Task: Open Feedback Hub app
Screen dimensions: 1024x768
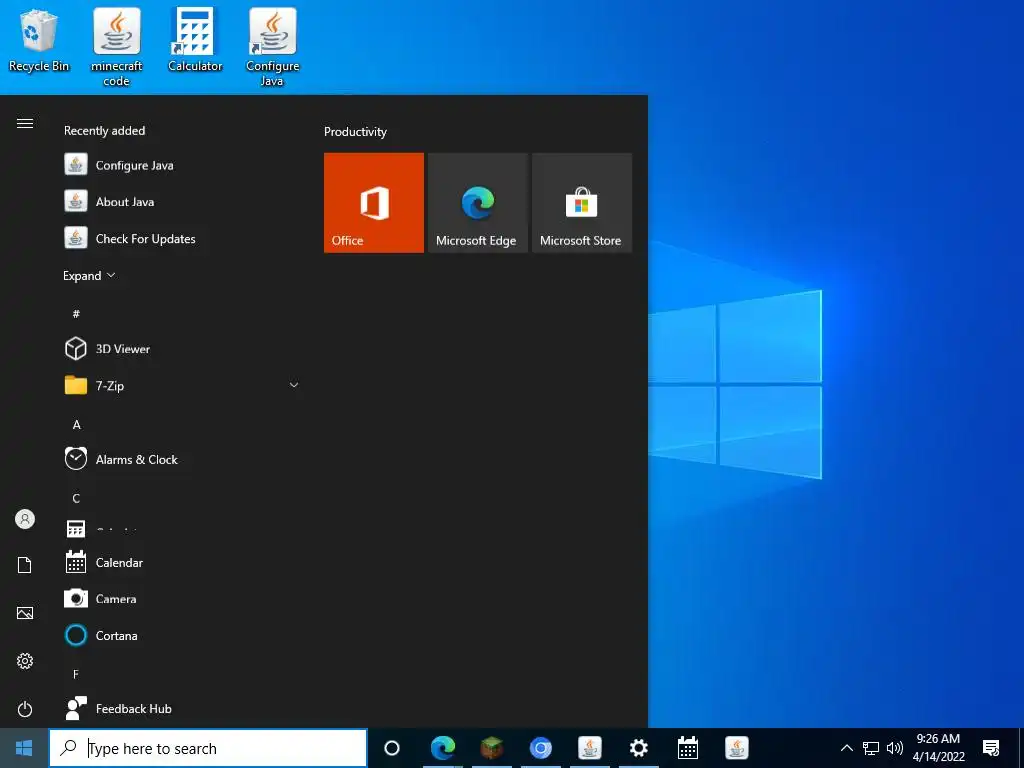Action: coord(182,709)
